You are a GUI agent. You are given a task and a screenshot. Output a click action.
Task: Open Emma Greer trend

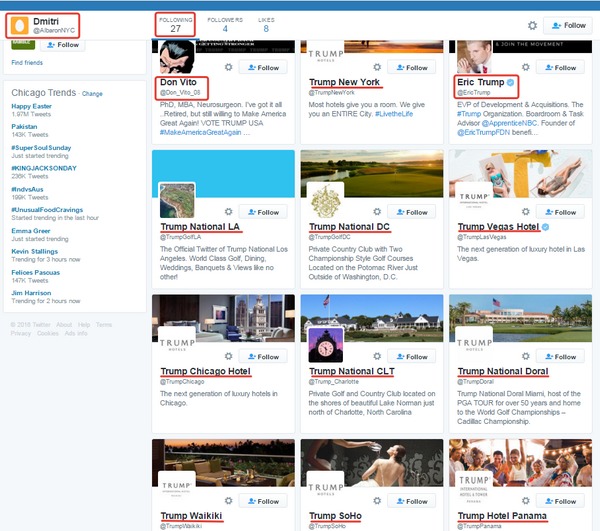(31, 231)
